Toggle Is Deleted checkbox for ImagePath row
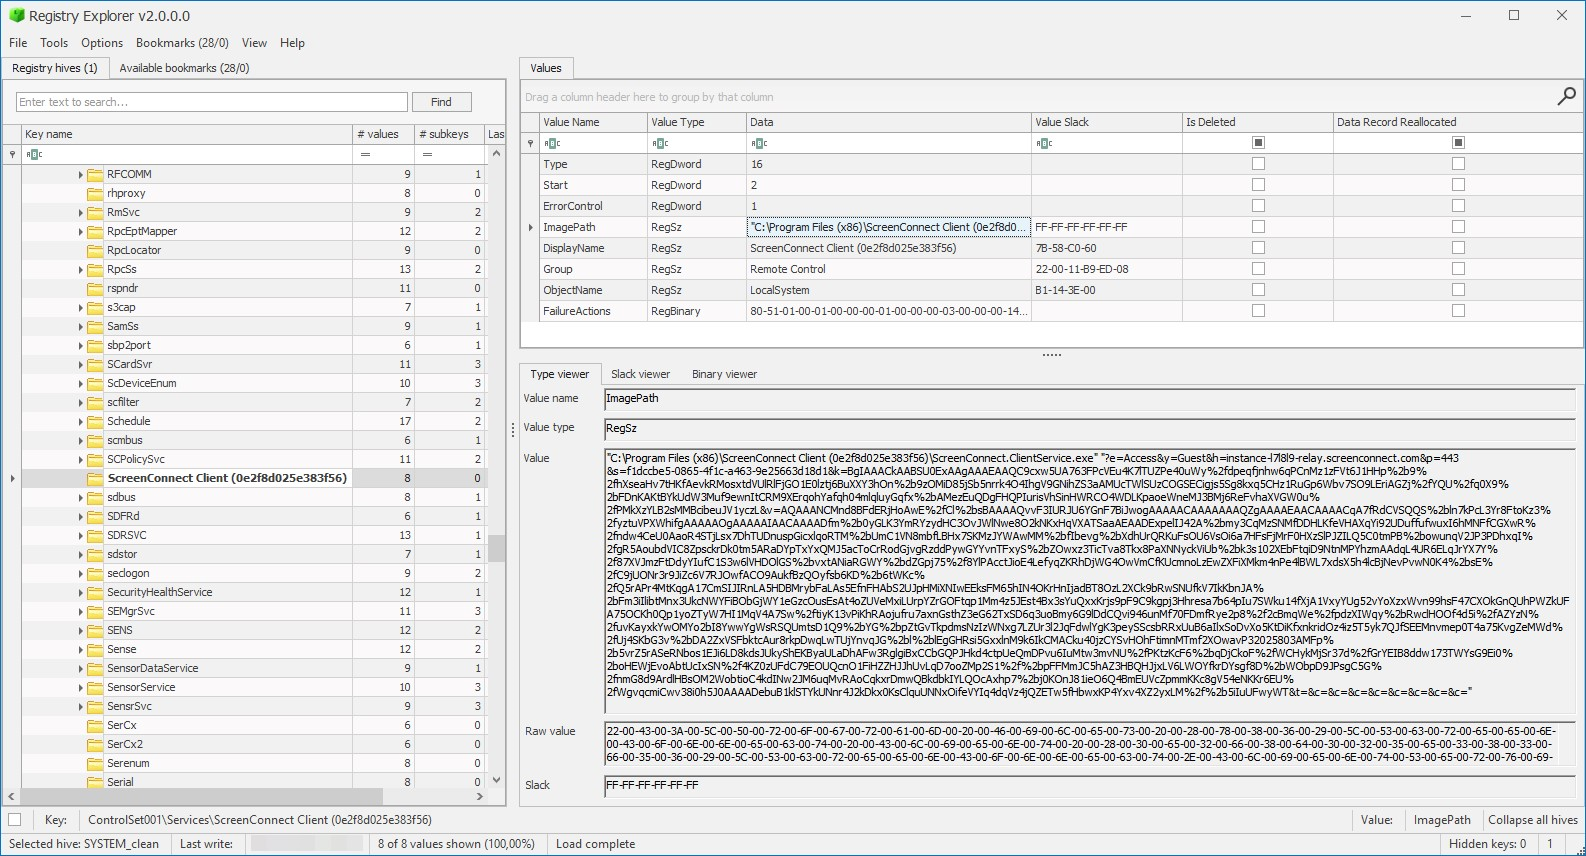The width and height of the screenshot is (1586, 856). pyautogui.click(x=1258, y=227)
